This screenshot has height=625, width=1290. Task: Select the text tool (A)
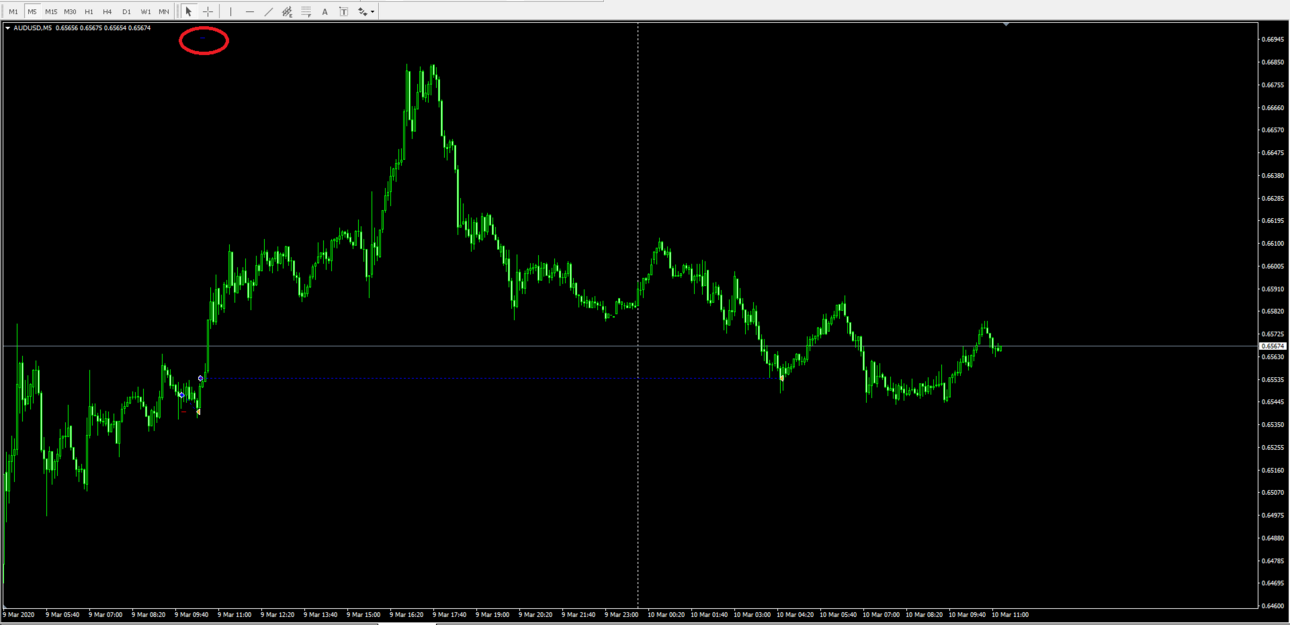pos(325,12)
